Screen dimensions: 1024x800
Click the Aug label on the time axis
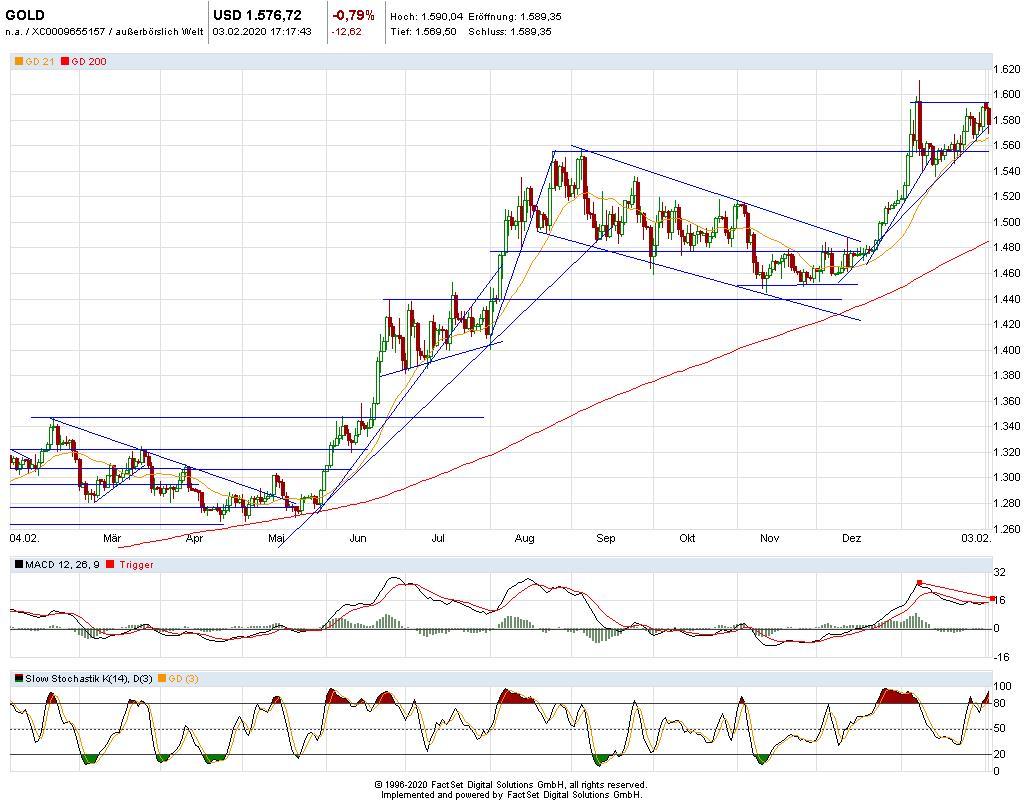(524, 538)
